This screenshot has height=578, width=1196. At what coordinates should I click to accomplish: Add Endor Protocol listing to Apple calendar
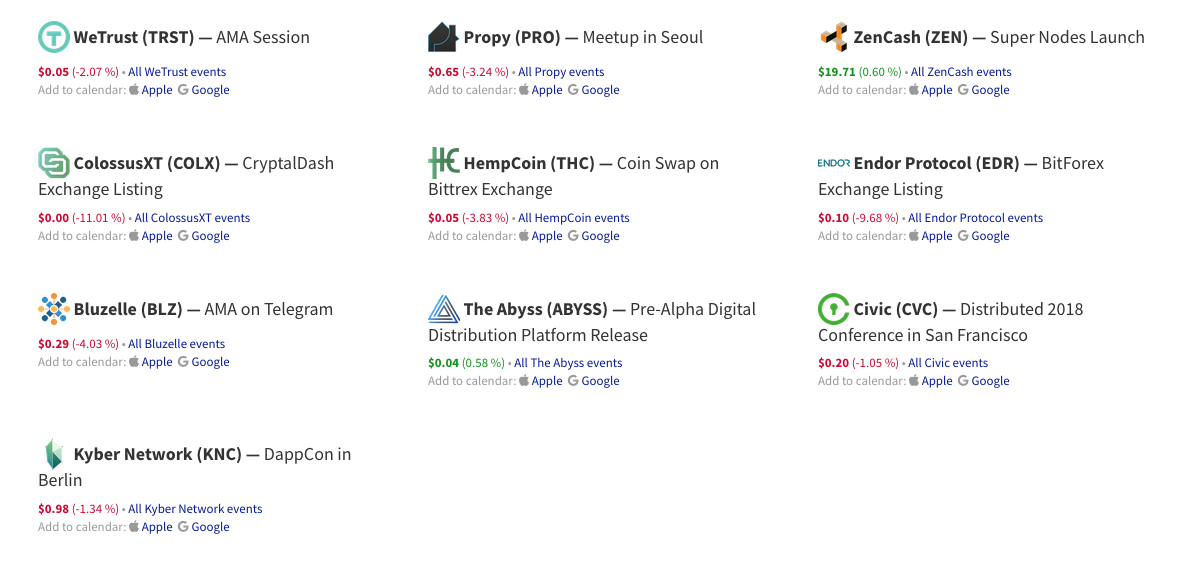point(936,236)
